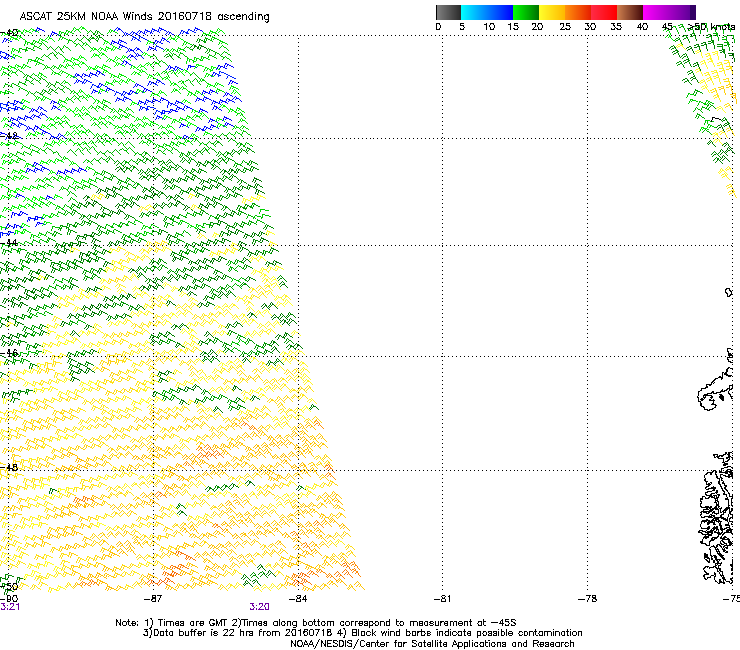Click the purple '3:21' time label
Screen dimensions: 740x650
[10, 607]
